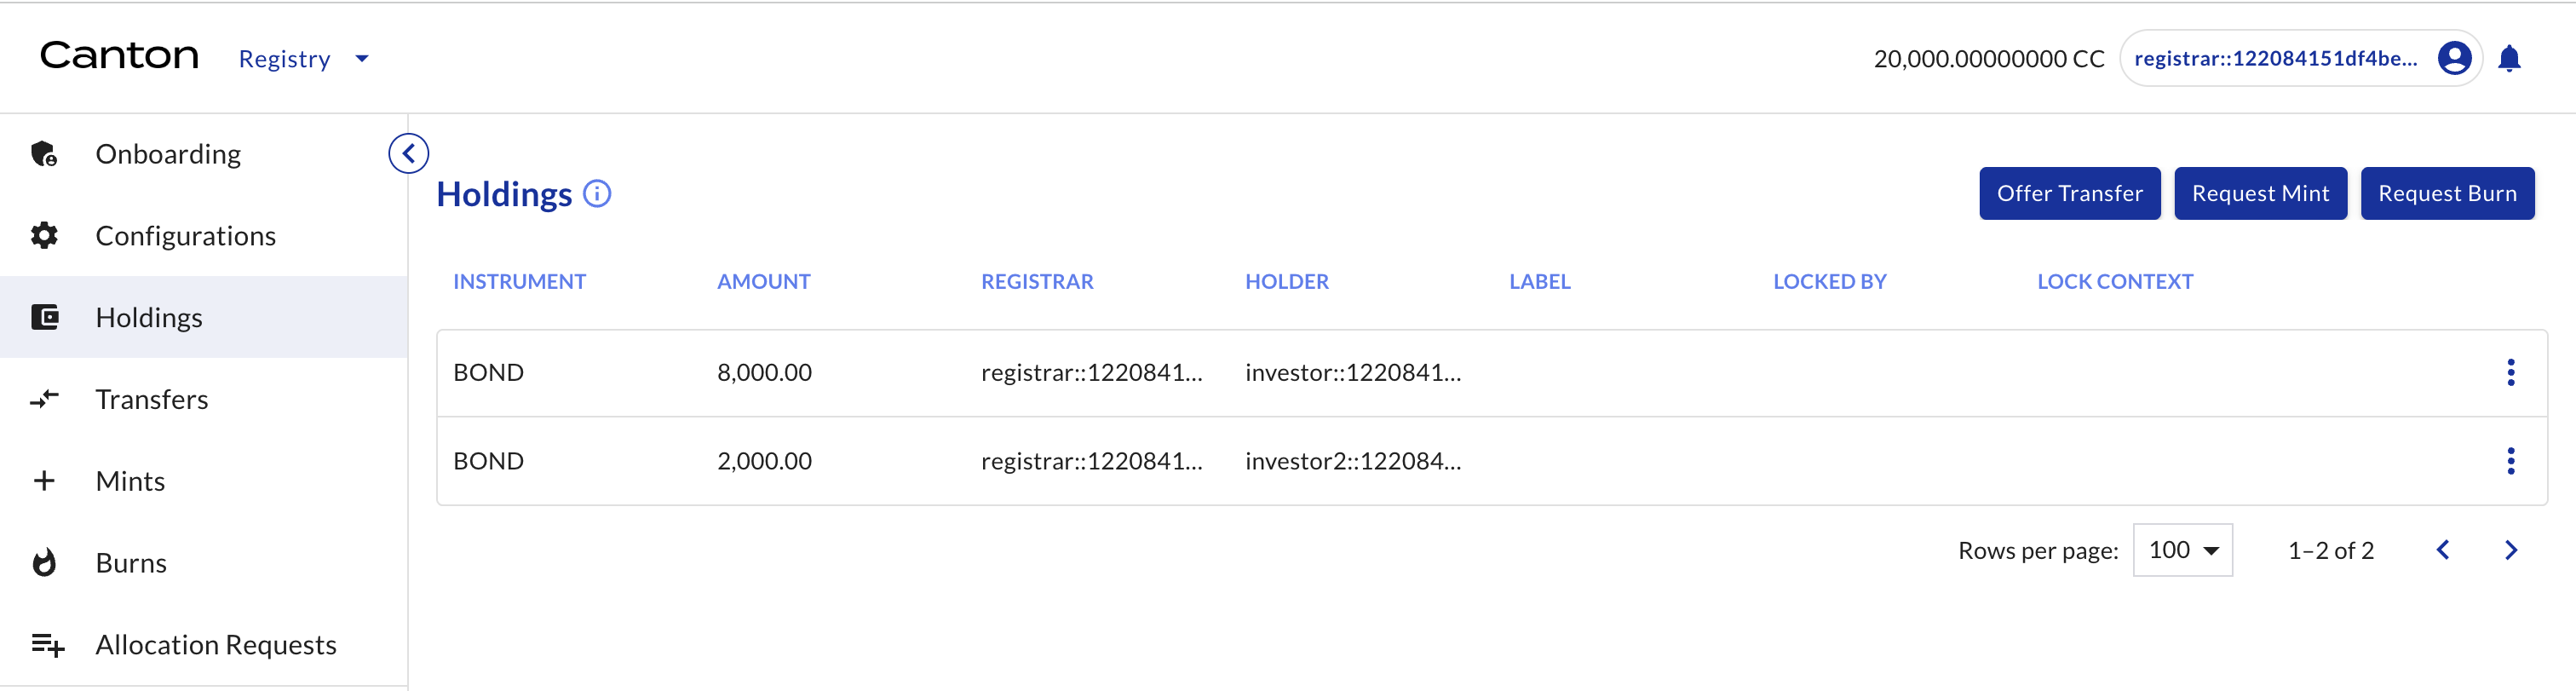This screenshot has width=2576, height=691.
Task: Select the Configurations gear icon
Action: tap(44, 235)
